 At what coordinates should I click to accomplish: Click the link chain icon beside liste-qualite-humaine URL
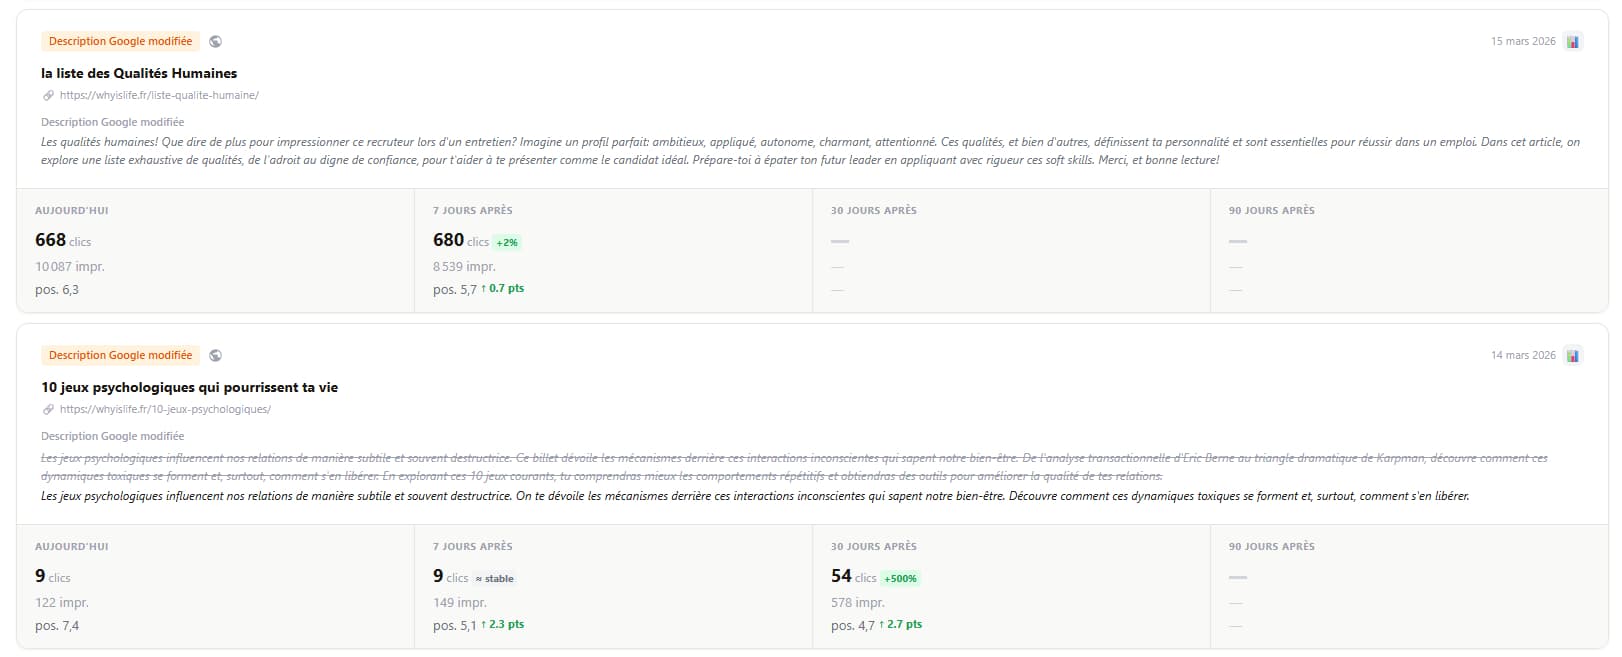(46, 95)
